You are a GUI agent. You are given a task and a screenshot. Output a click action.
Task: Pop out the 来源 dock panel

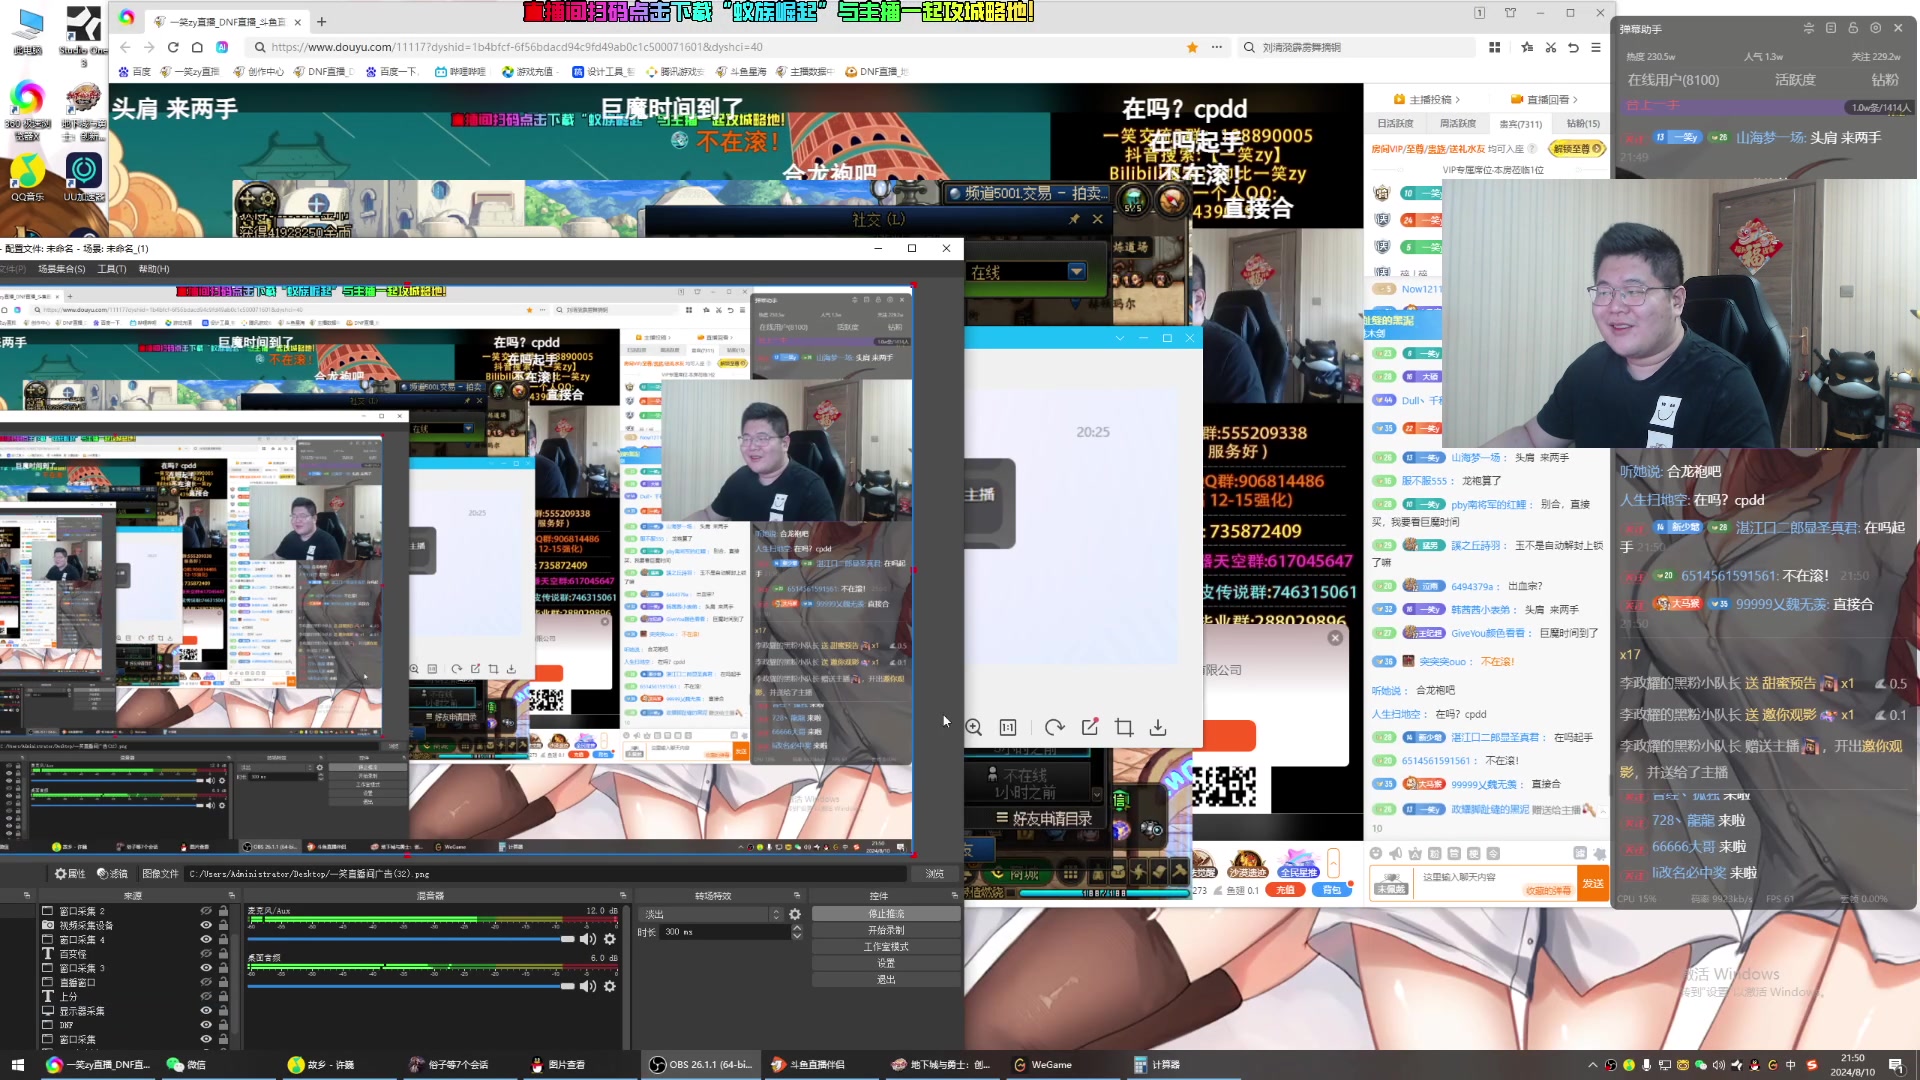pyautogui.click(x=232, y=896)
